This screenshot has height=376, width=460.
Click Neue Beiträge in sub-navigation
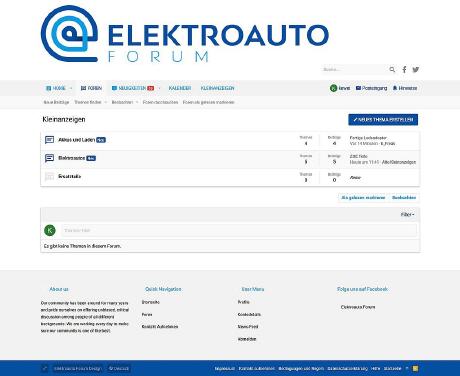56,102
